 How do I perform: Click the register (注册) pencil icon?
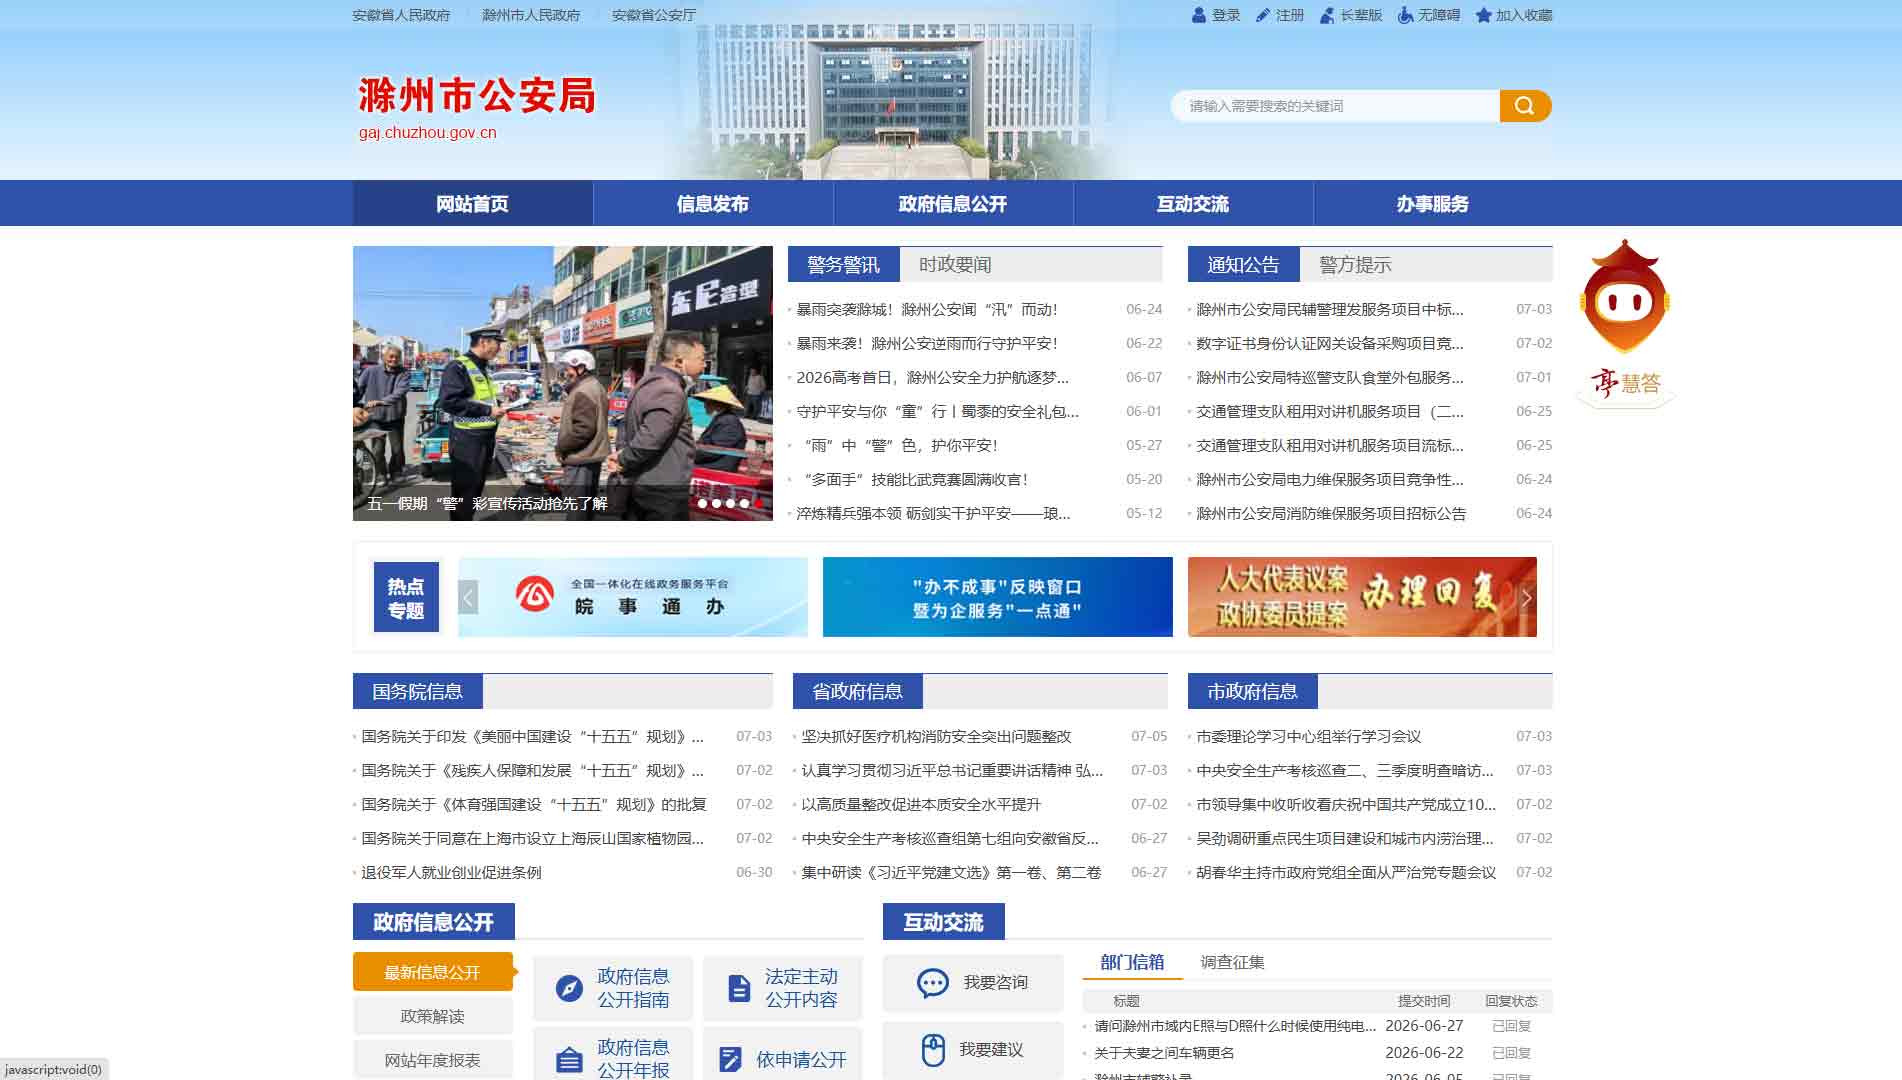click(x=1263, y=15)
